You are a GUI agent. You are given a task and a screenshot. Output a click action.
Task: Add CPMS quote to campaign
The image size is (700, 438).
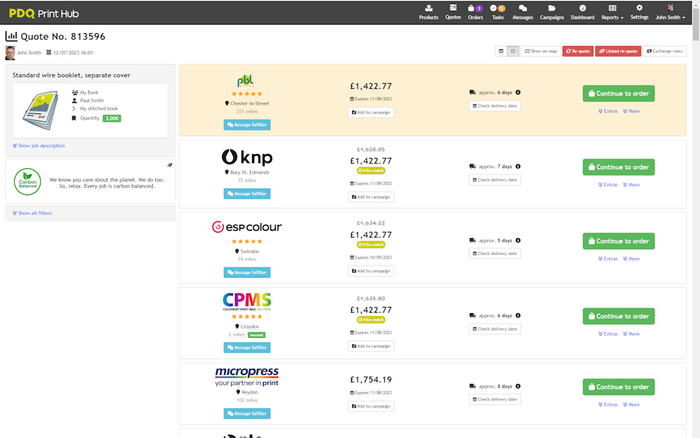point(371,346)
